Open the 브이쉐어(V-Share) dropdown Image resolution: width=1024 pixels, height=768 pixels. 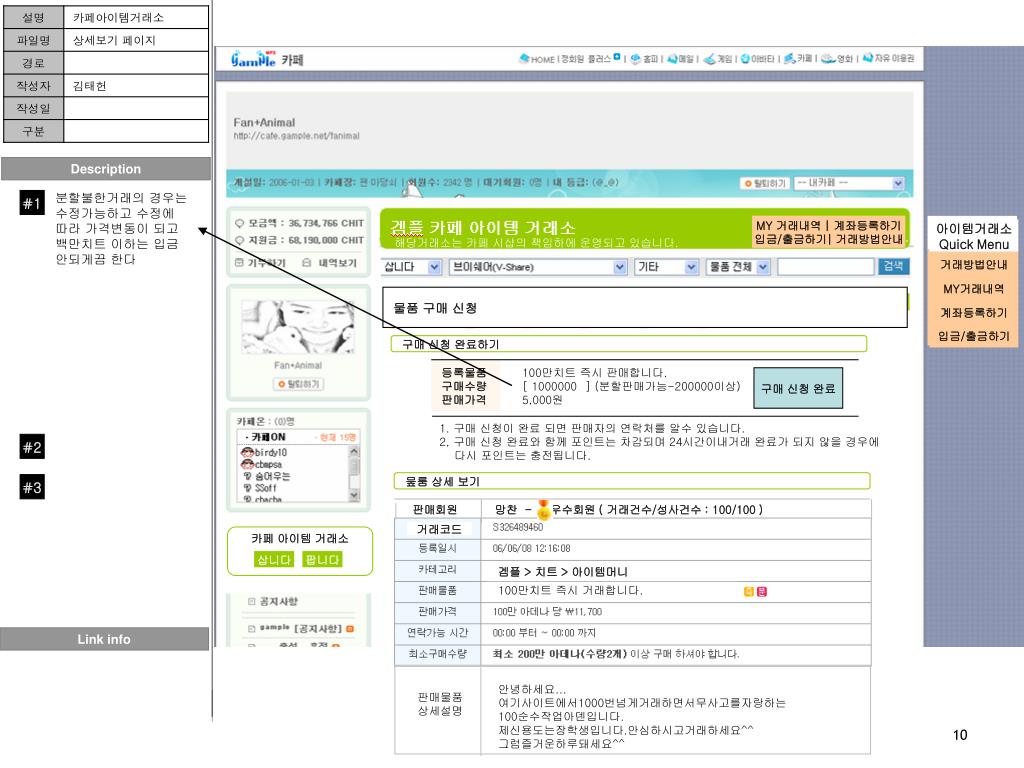(538, 267)
